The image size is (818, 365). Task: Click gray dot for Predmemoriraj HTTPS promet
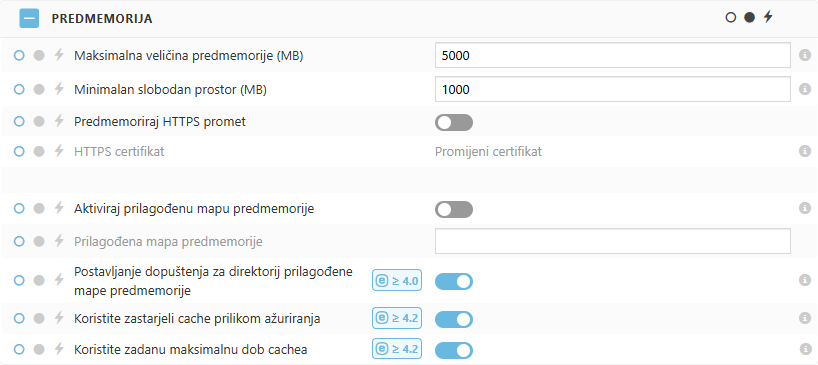(x=39, y=121)
